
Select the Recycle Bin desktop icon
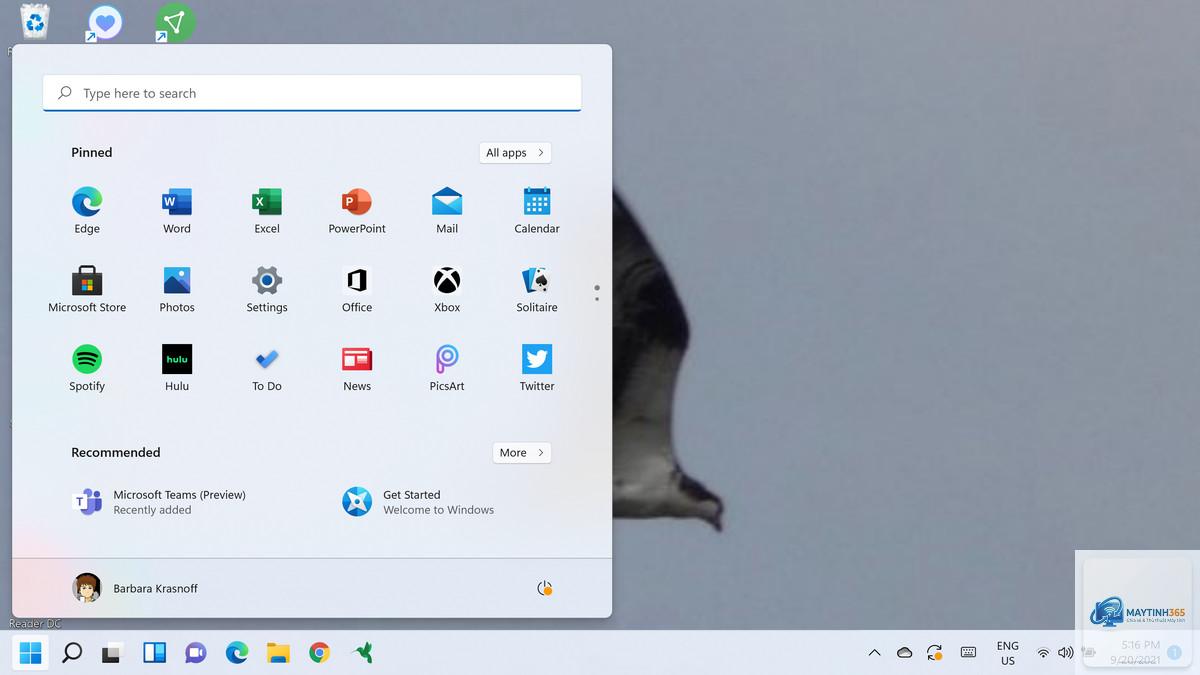pos(35,20)
